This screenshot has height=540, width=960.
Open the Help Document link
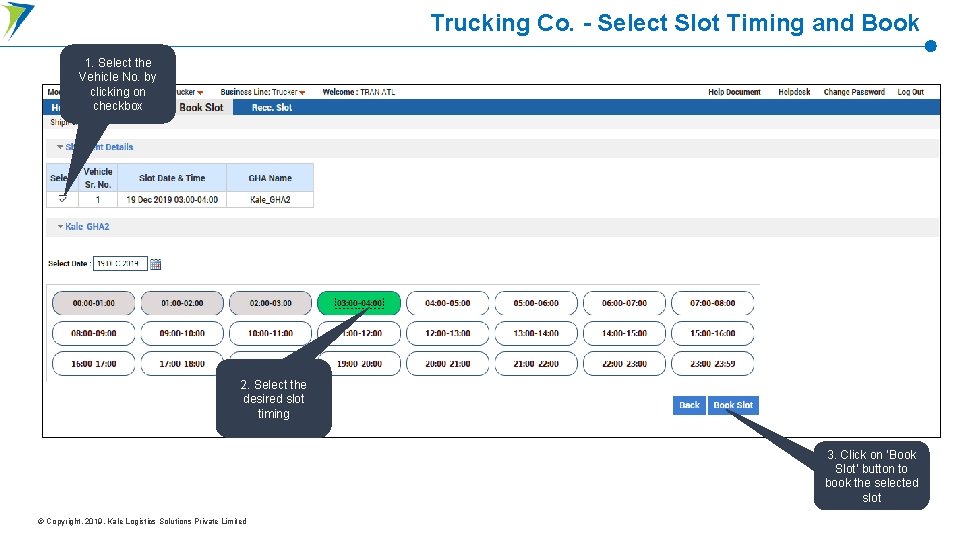click(734, 92)
